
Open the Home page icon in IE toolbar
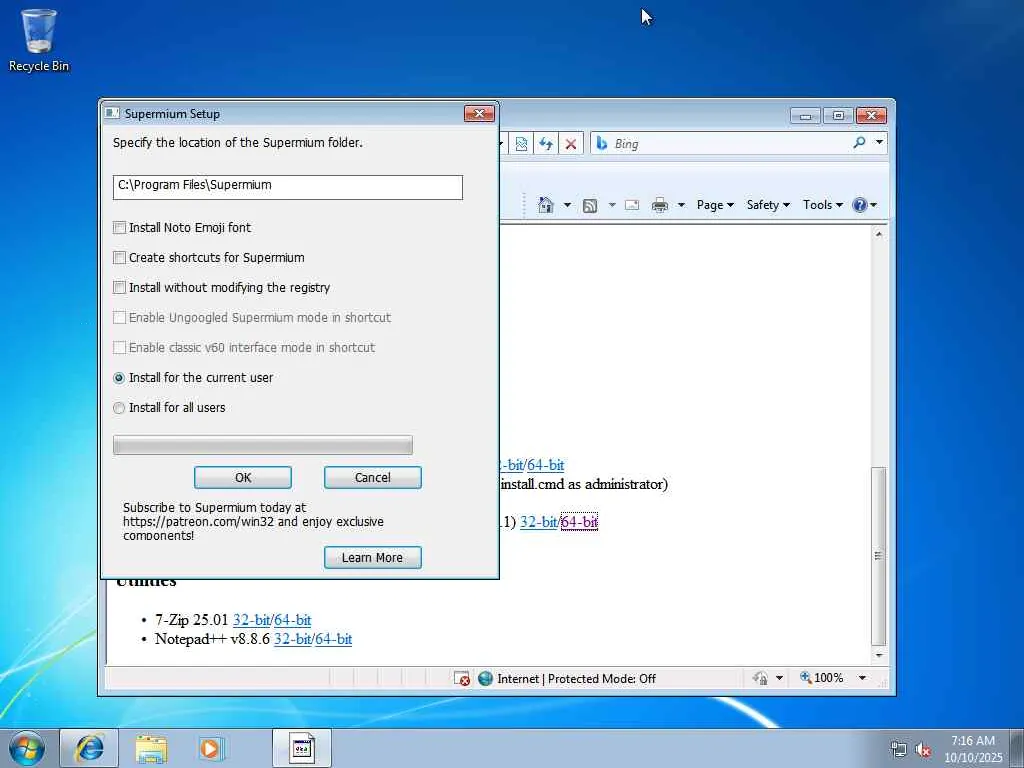tap(545, 205)
